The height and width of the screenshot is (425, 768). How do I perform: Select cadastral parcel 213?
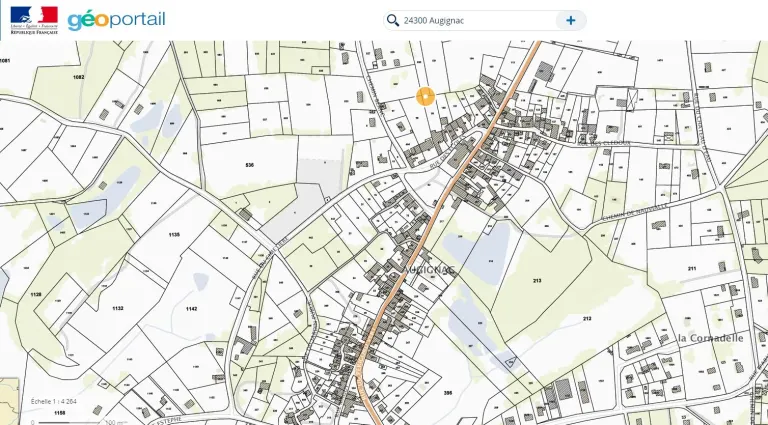537,281
